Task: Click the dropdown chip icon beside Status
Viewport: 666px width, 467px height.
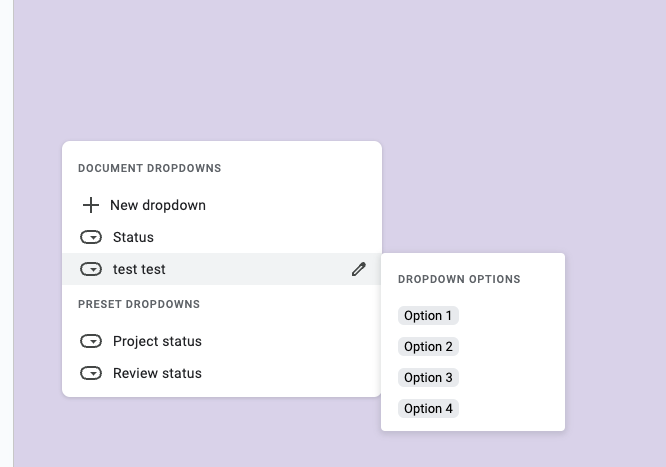Action: tap(91, 237)
